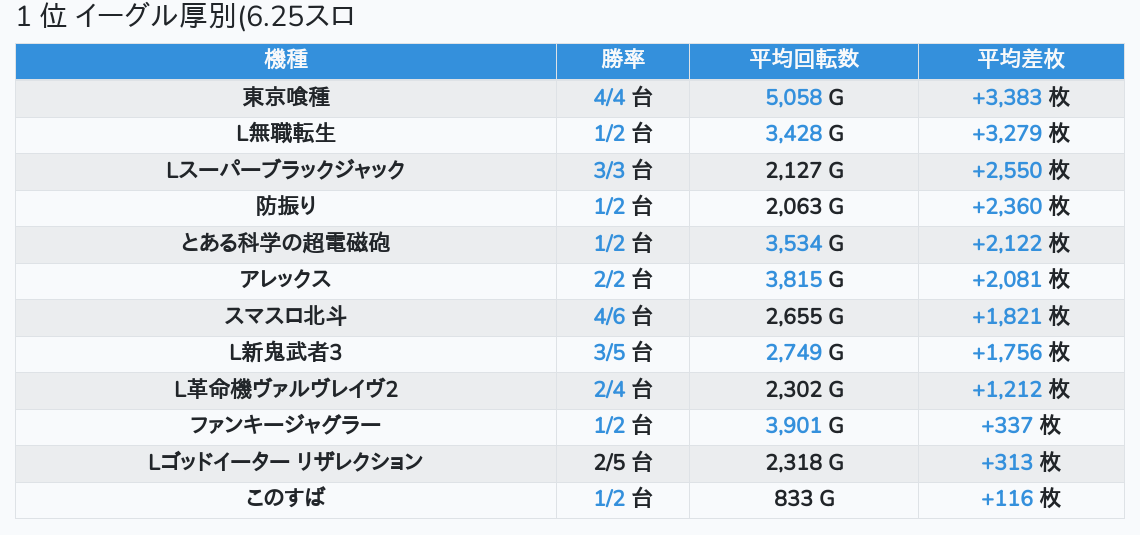The width and height of the screenshot is (1140, 535).
Task: Sort by 勝率 column header
Action: [x=622, y=60]
